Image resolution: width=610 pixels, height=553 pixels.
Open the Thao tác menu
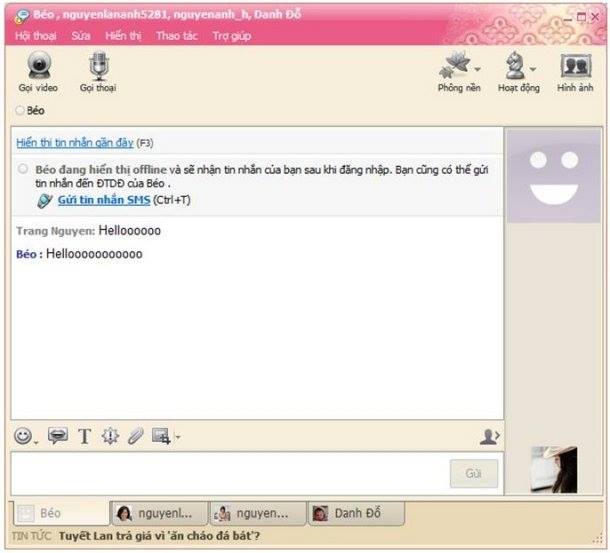coord(177,36)
